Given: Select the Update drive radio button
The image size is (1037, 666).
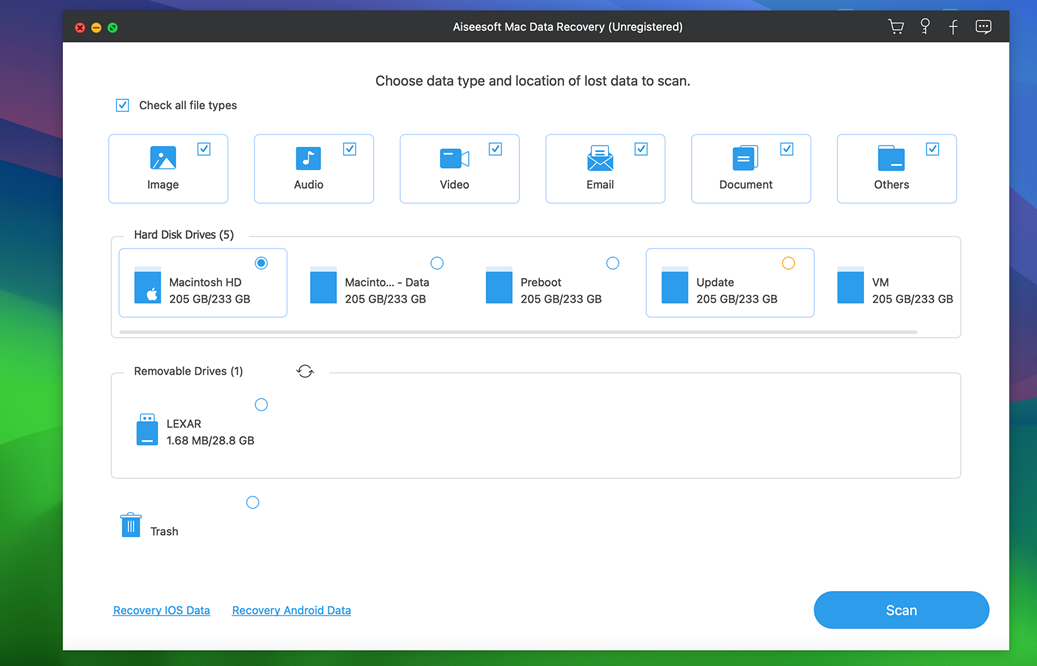Looking at the screenshot, I should (x=788, y=263).
